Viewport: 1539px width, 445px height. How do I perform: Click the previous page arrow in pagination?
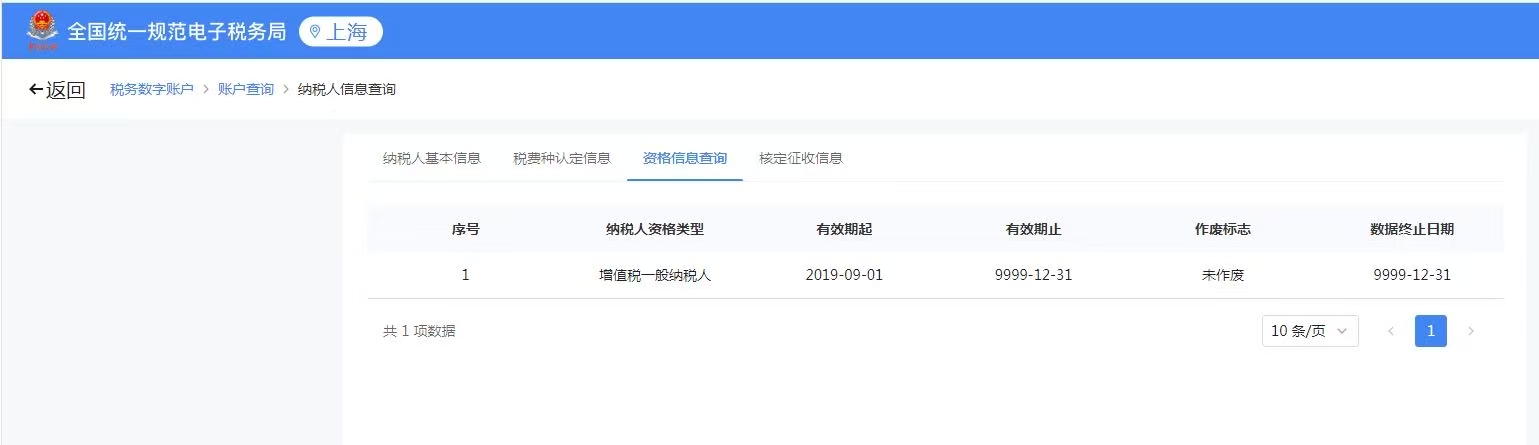tap(1390, 331)
